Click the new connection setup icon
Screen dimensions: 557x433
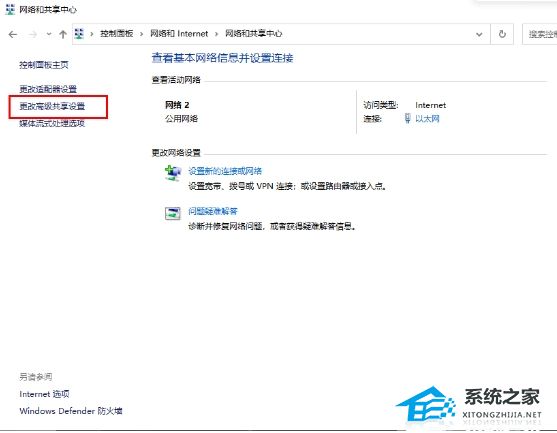click(173, 173)
